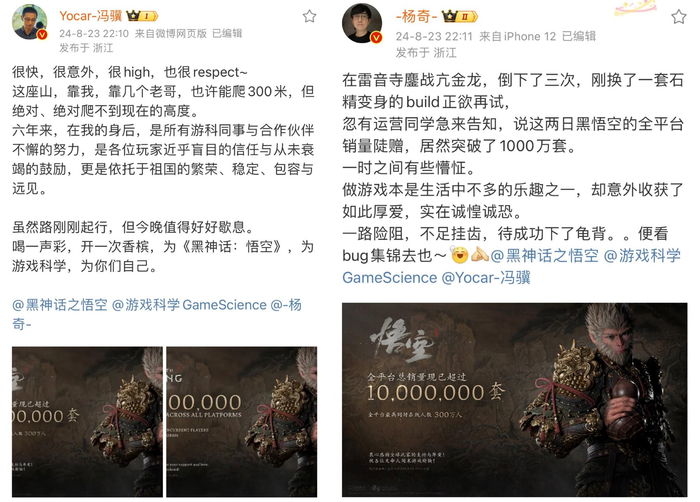Favorite Yocar-冯骥's post with the star icon
This screenshot has width=700, height=502.
click(x=309, y=17)
